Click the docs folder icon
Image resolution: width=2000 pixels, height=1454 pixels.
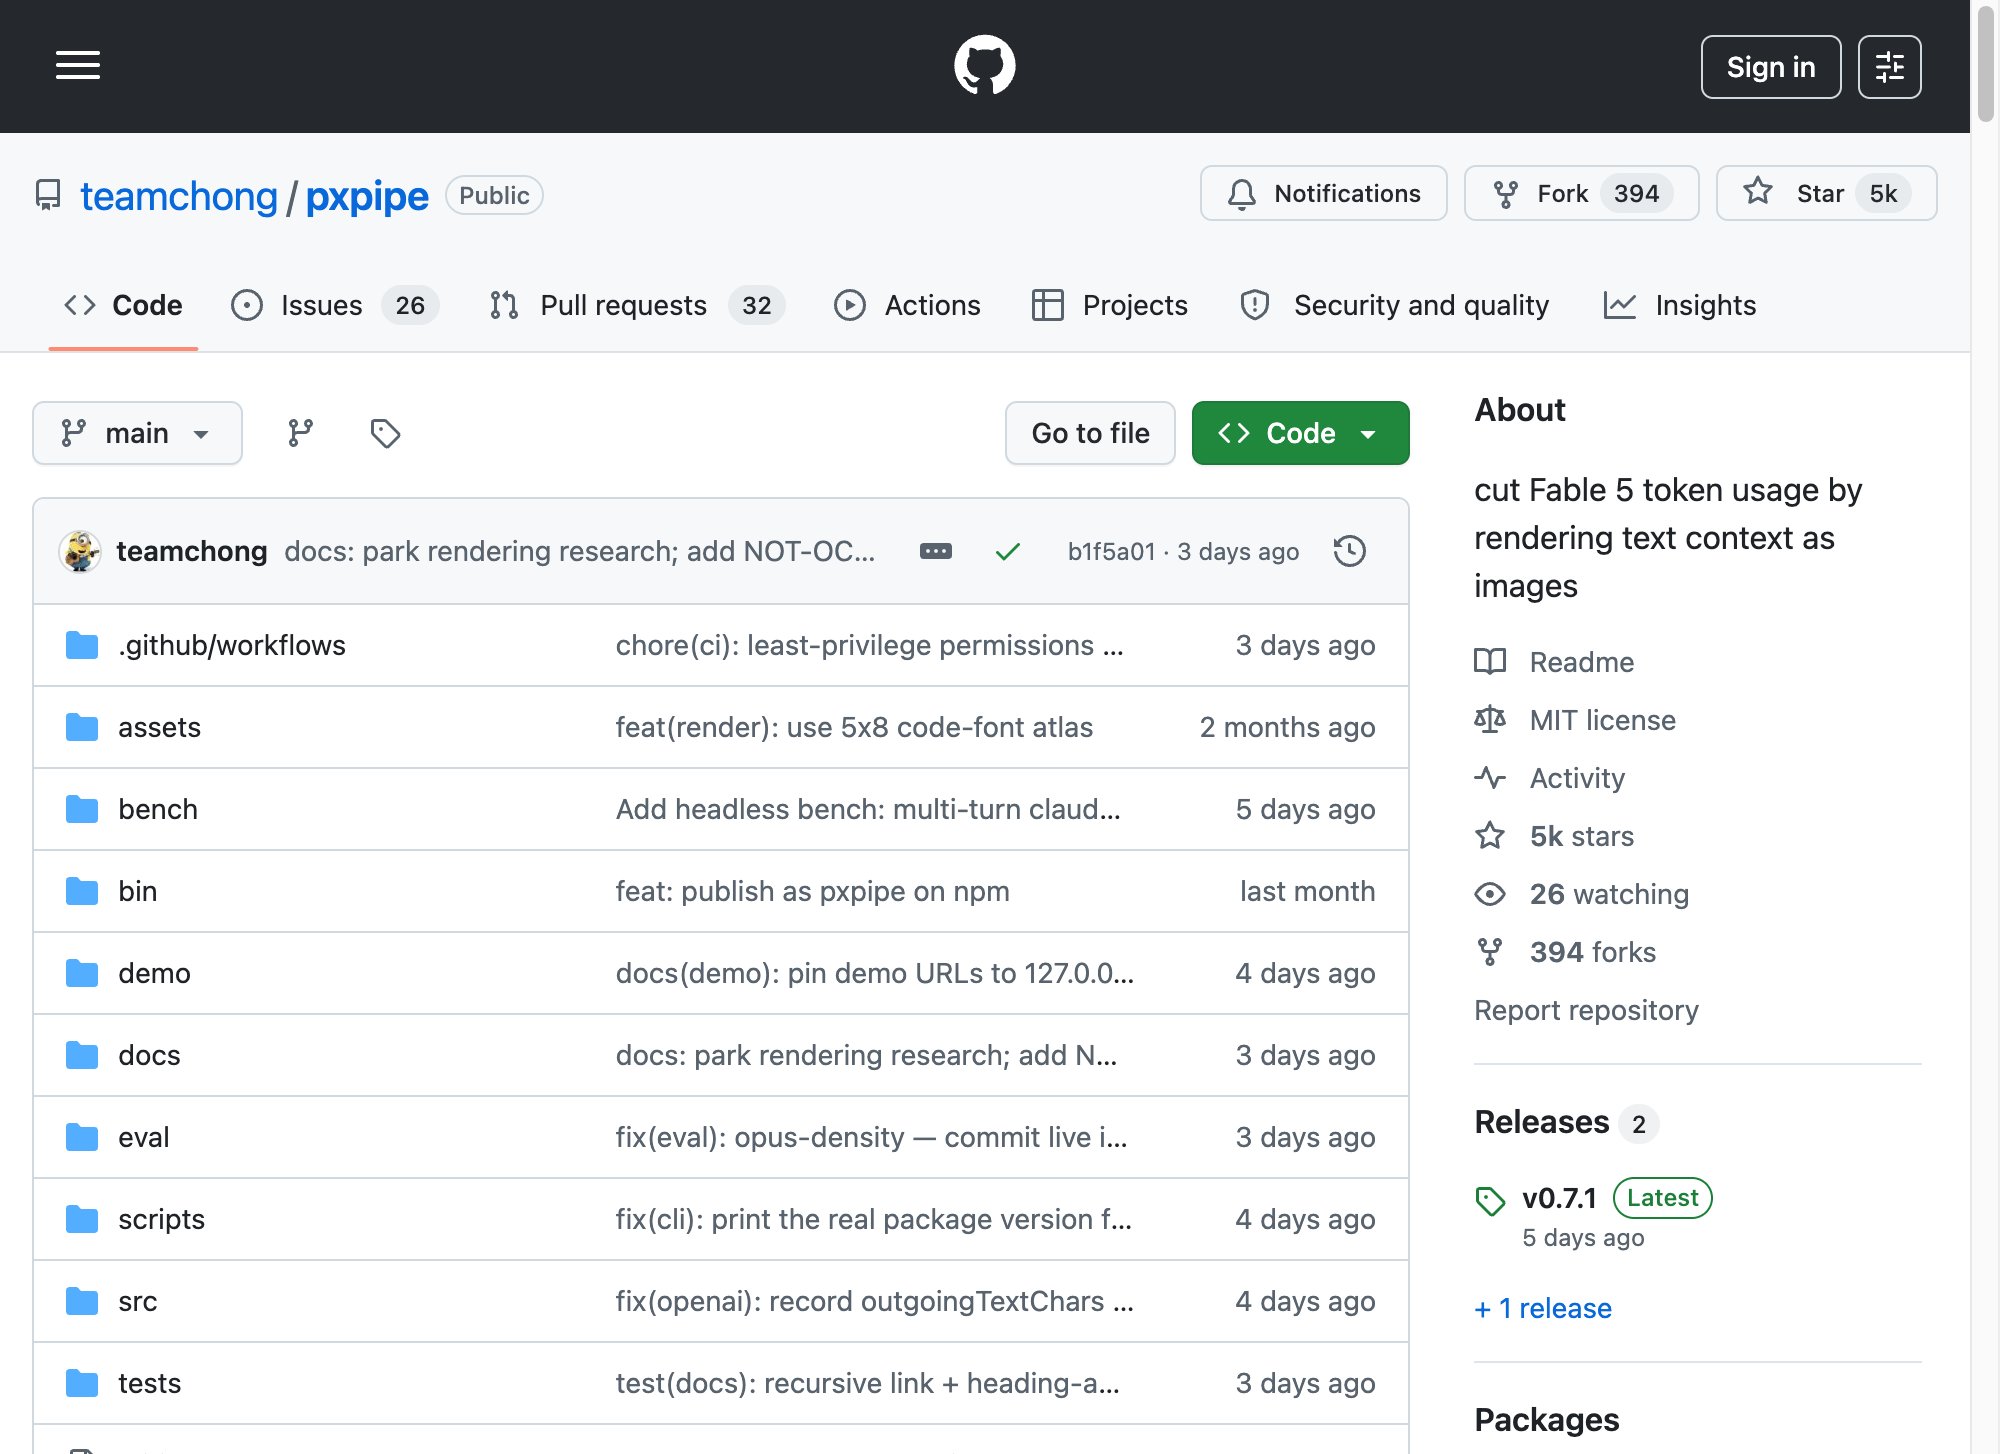(x=82, y=1055)
